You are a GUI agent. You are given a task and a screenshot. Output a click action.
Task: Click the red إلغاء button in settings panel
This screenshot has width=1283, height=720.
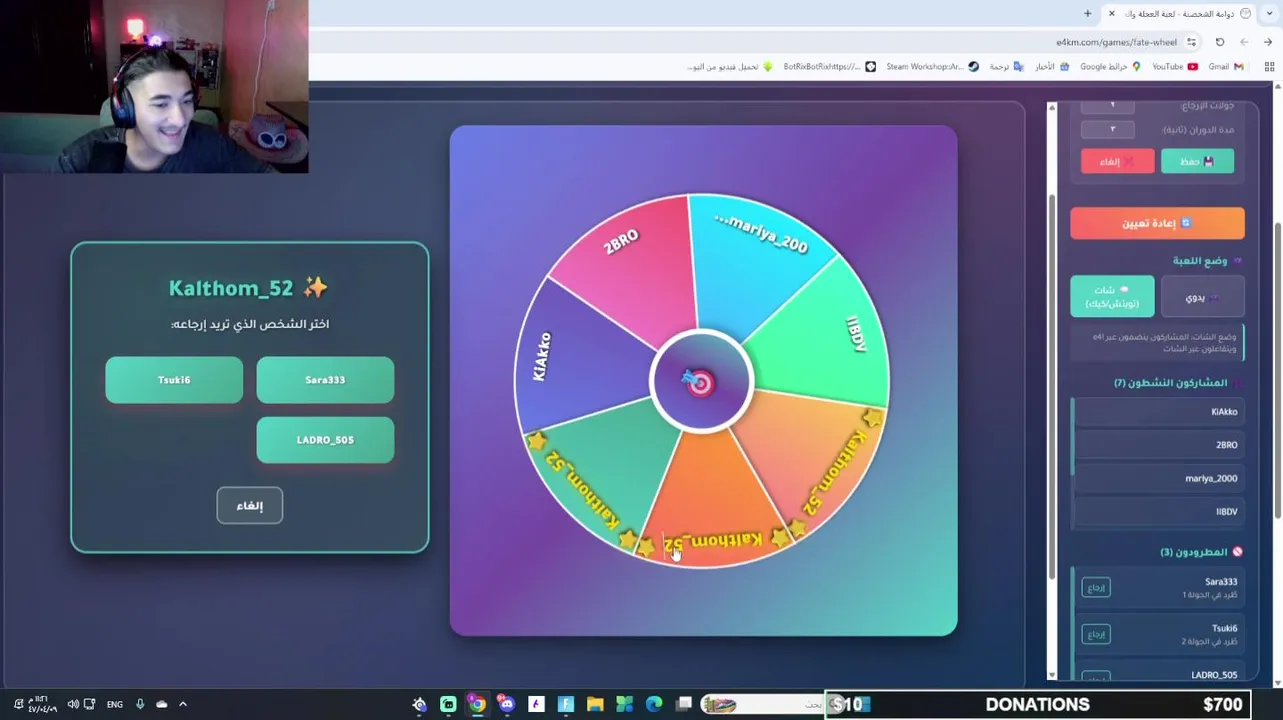[x=1117, y=161]
